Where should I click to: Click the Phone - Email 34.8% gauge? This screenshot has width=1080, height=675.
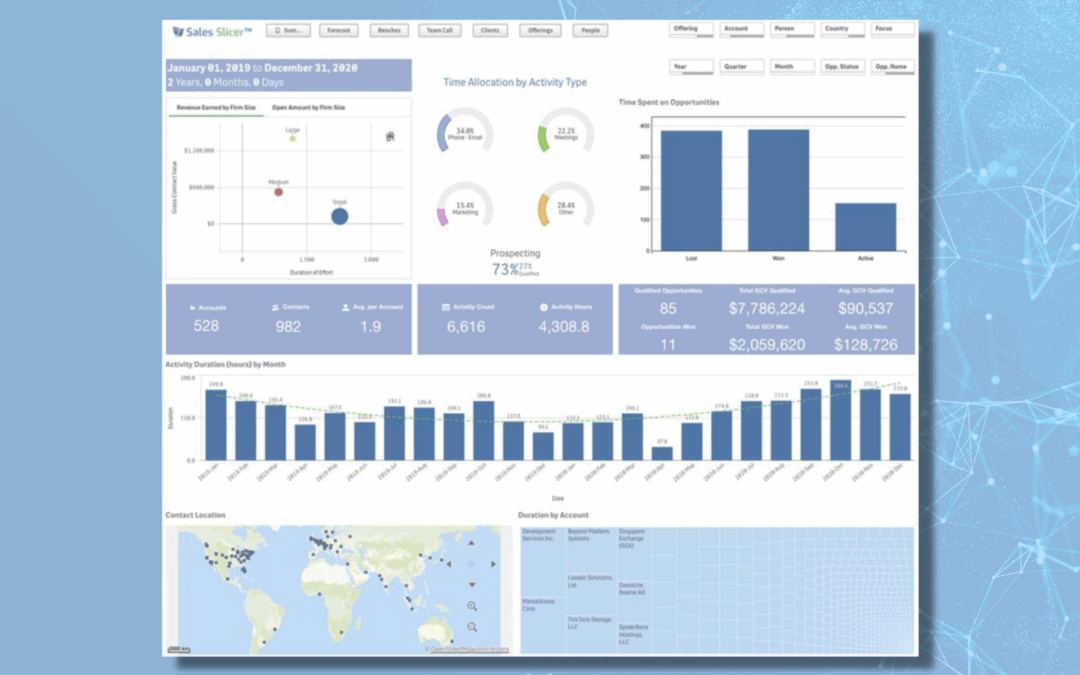click(x=465, y=131)
